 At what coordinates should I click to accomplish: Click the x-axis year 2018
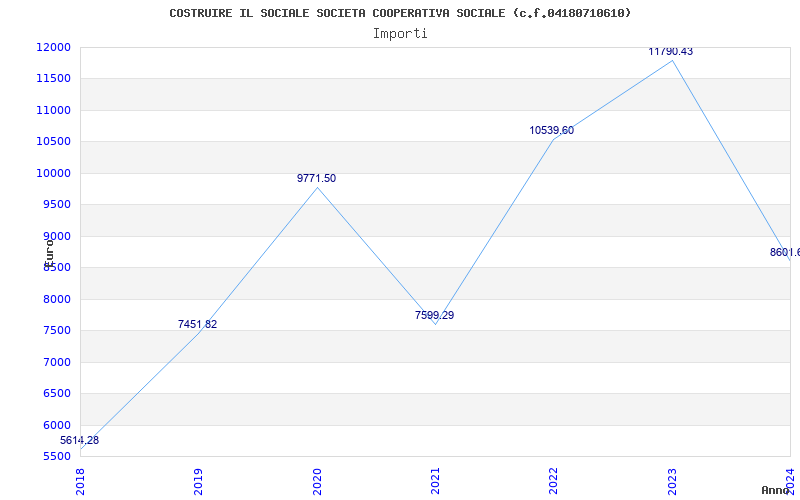(80, 482)
